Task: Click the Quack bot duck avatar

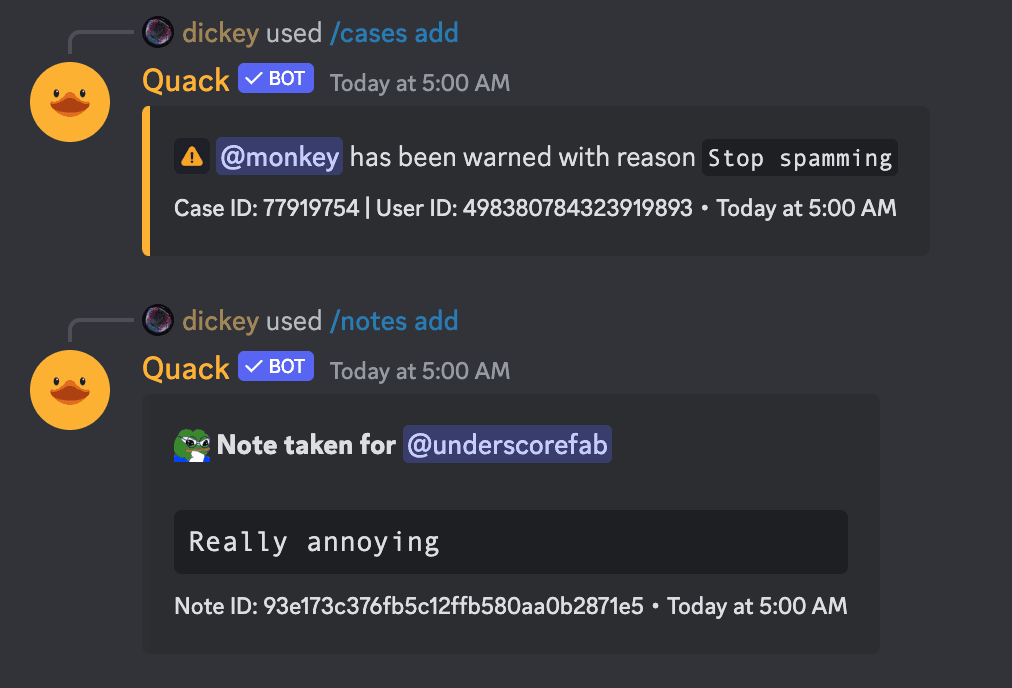Action: tap(69, 102)
